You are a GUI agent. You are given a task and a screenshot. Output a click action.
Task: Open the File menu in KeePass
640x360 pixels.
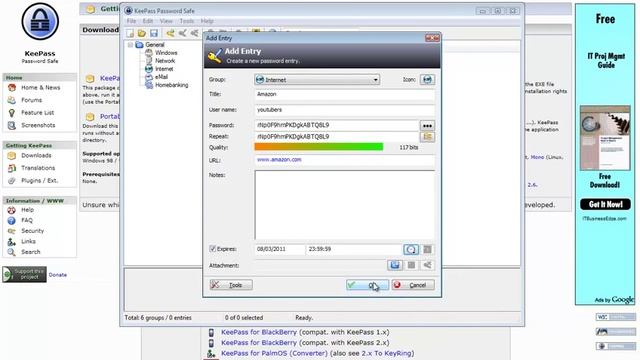point(131,21)
